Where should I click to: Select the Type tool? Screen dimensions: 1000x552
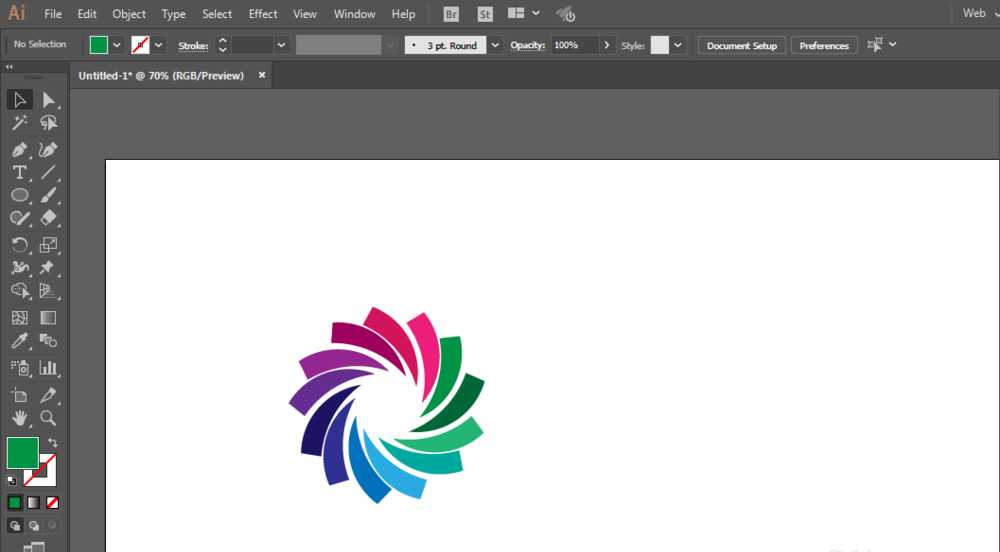click(19, 172)
